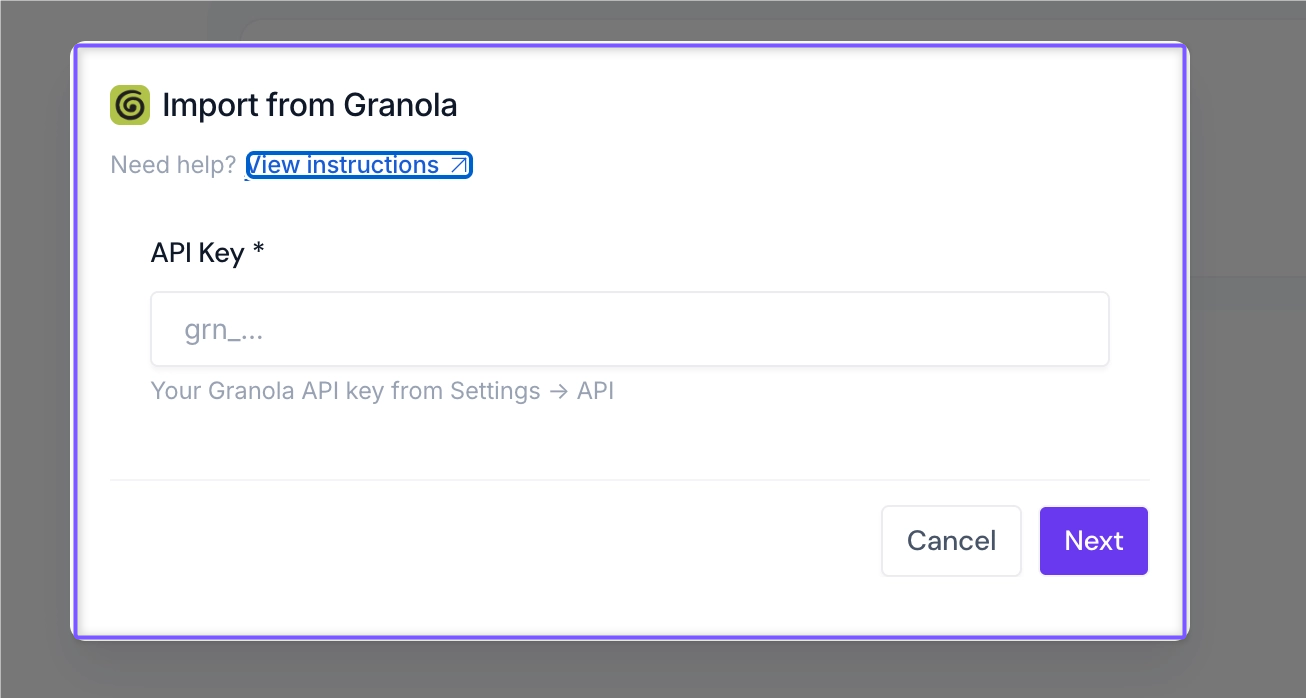Image resolution: width=1306 pixels, height=698 pixels.
Task: Click the API Key field label
Action: click(198, 253)
